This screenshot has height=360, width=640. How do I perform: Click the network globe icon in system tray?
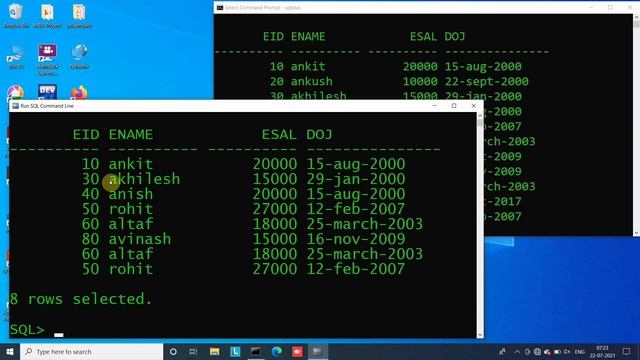pyautogui.click(x=538, y=351)
